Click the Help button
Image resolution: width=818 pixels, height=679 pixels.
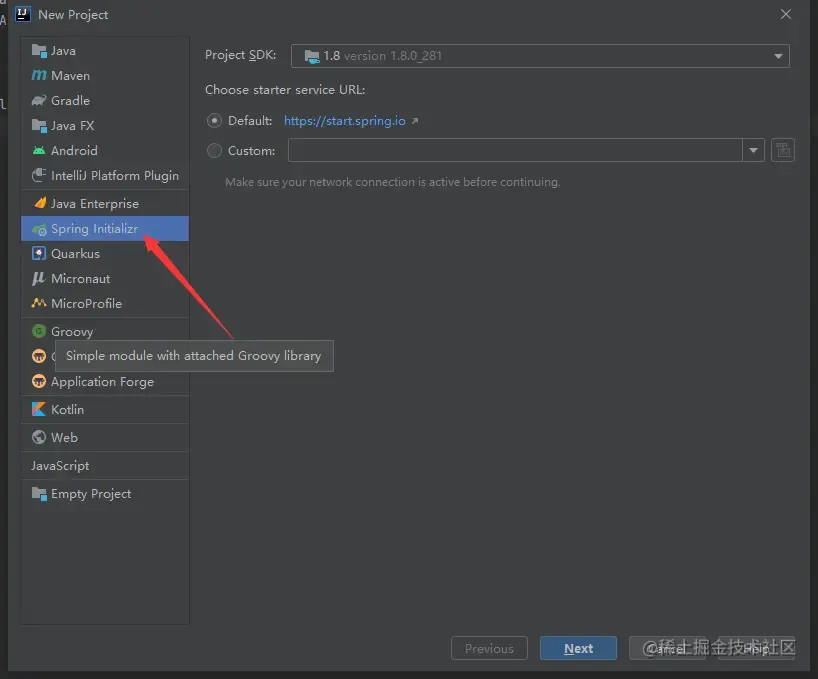coord(756,648)
